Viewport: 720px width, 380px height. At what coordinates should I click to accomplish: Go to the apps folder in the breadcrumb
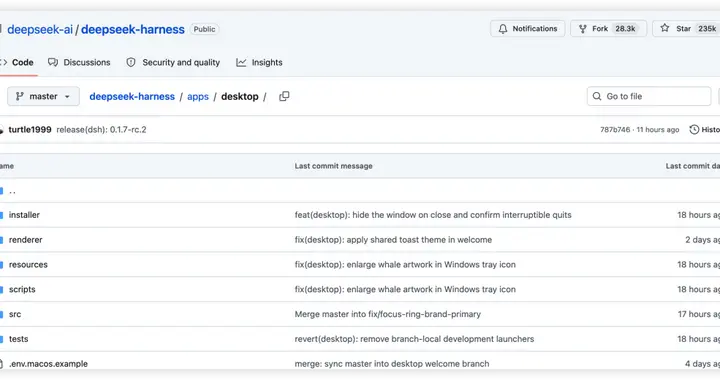tap(198, 96)
